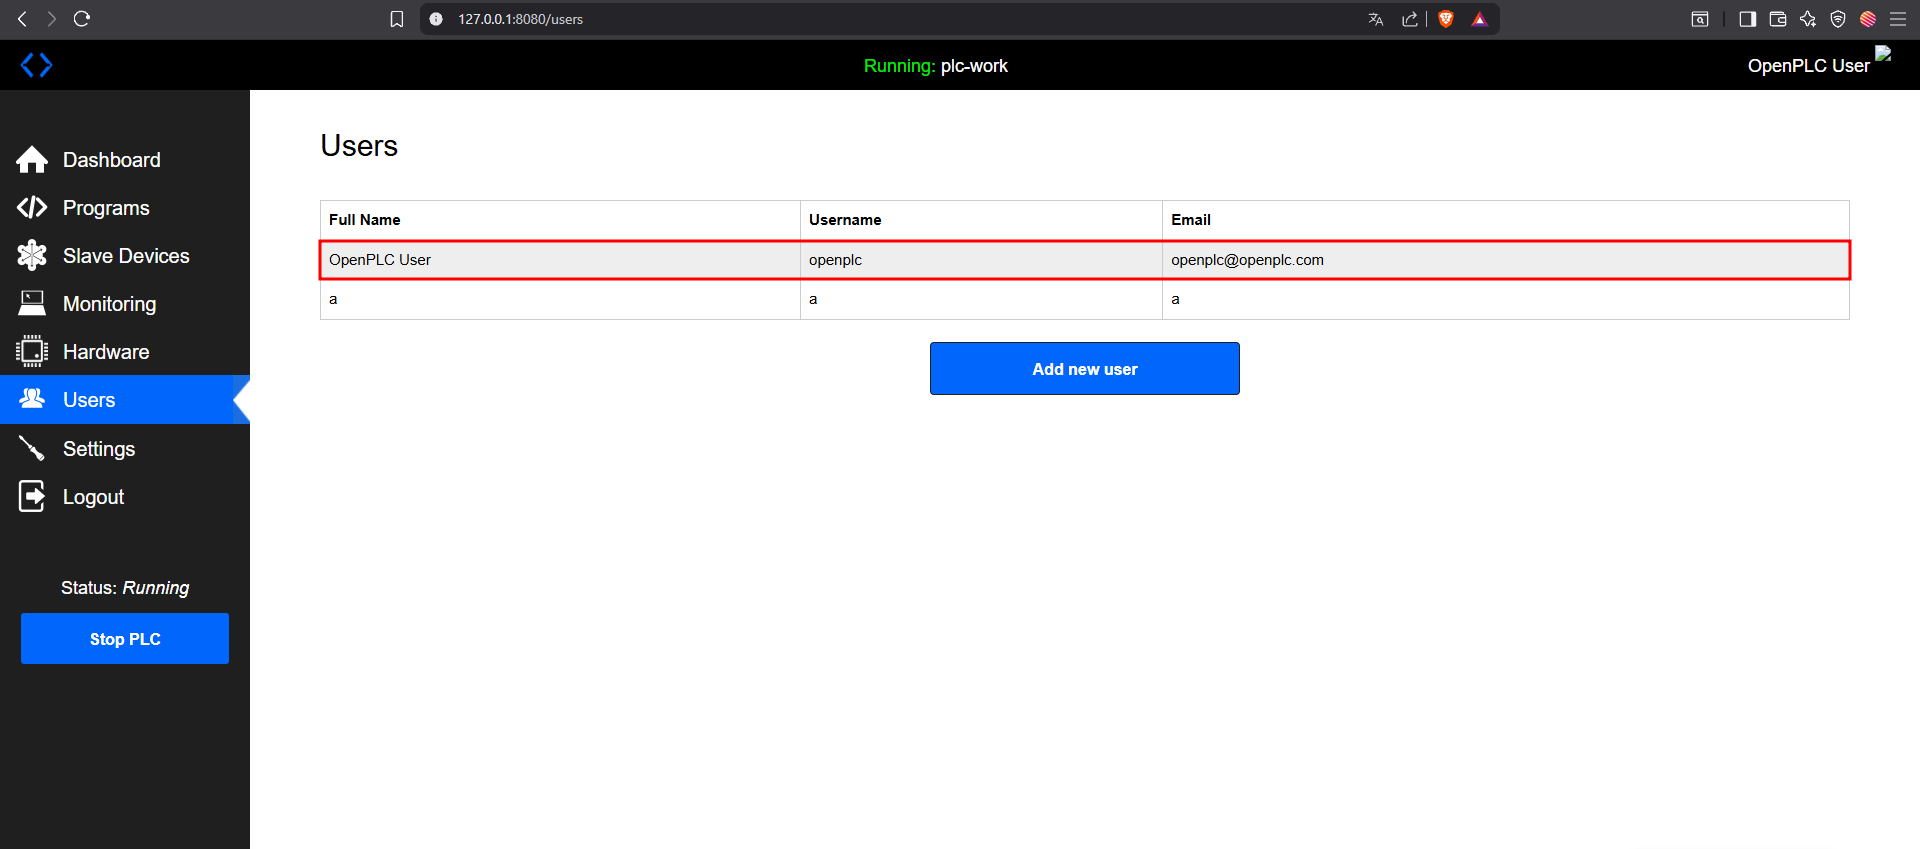Navigate to the Hardware page

tap(106, 352)
